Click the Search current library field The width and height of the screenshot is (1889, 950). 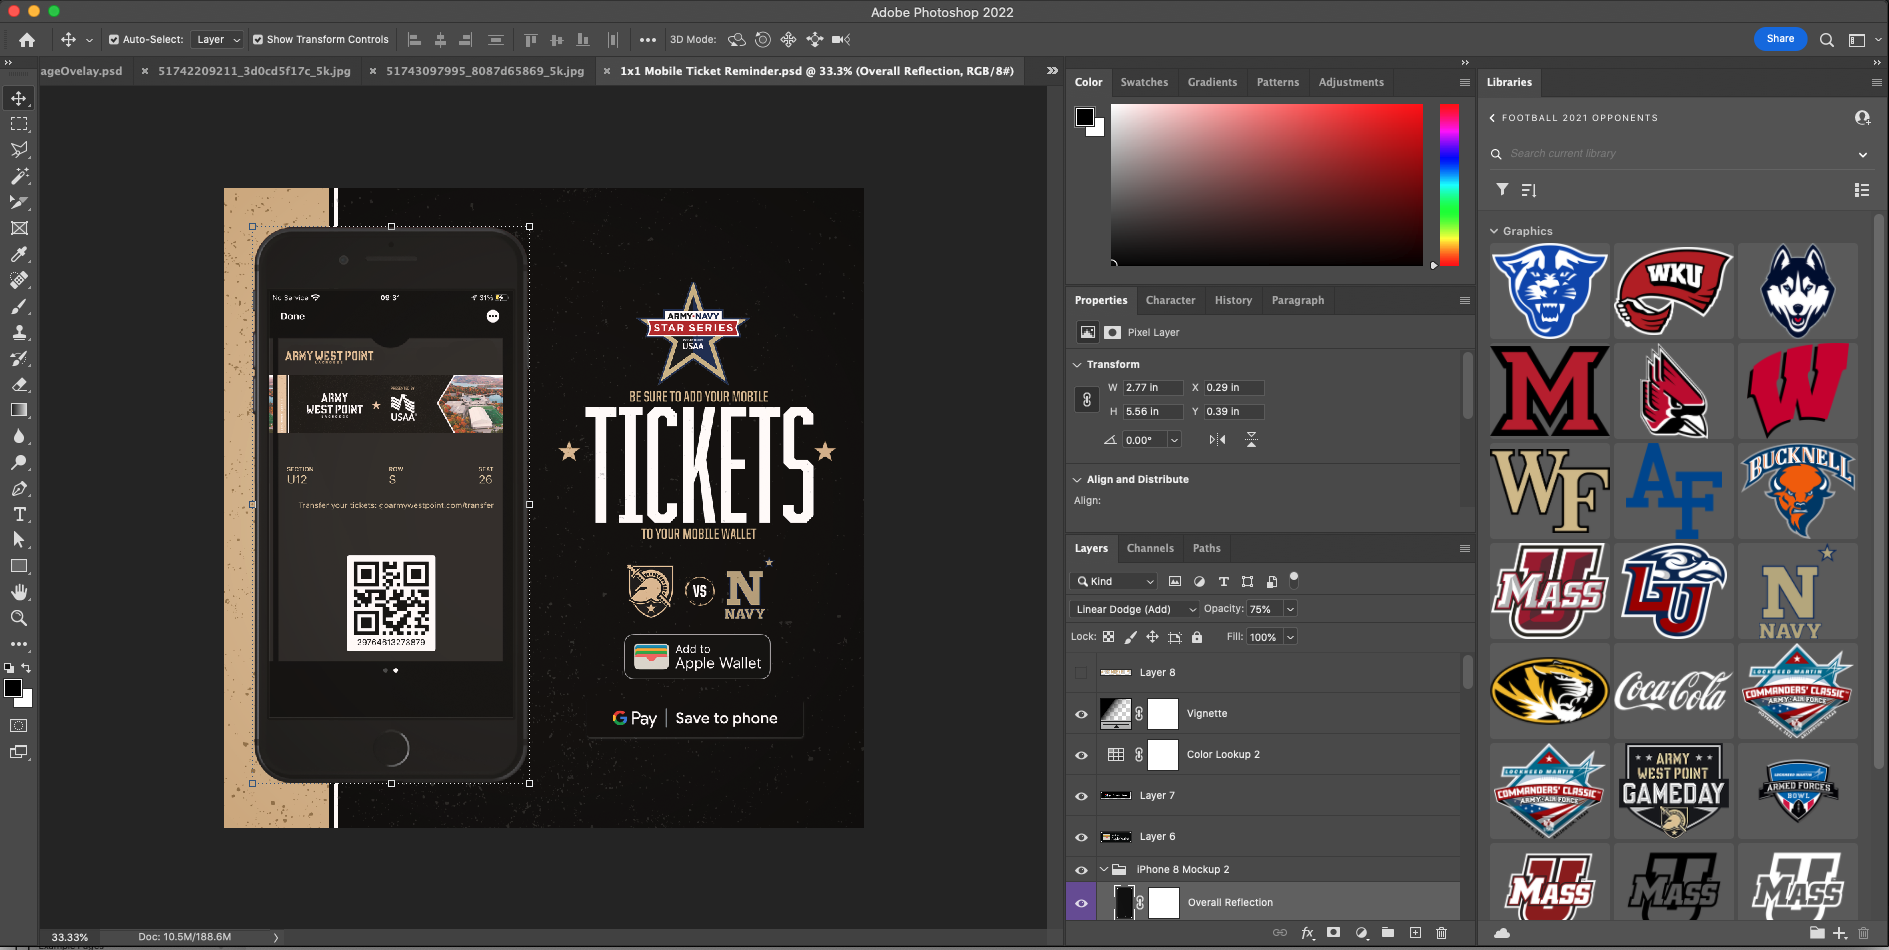1679,154
